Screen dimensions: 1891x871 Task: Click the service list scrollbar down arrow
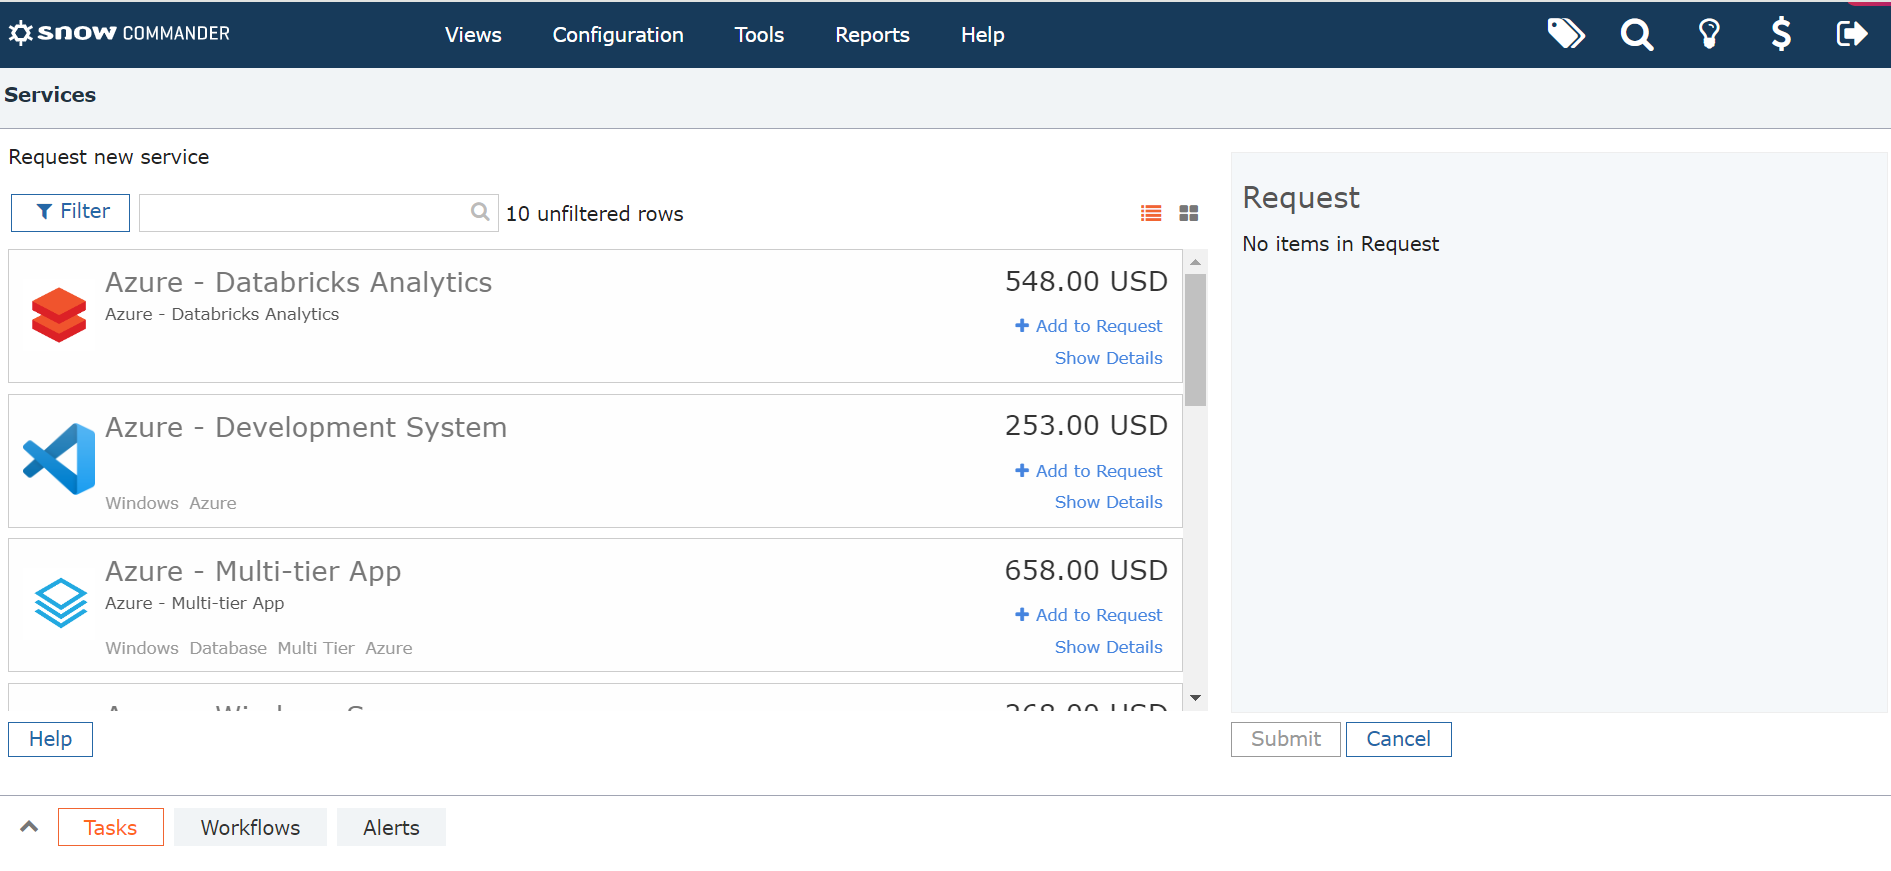(1195, 698)
